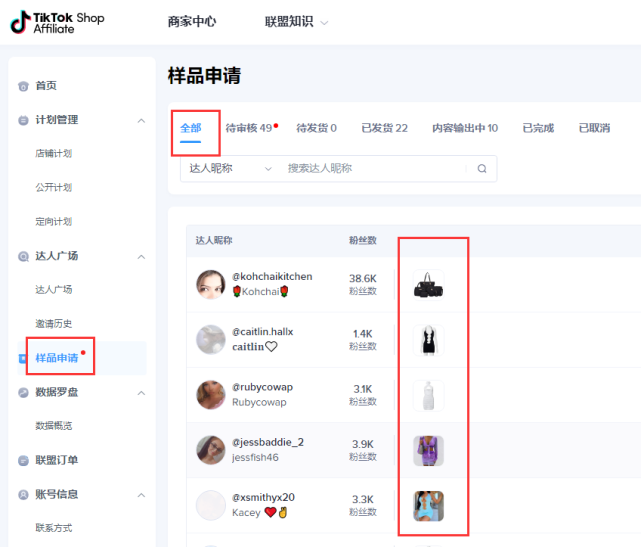Click the black dress product thumbnail
641x547 pixels.
tap(428, 340)
